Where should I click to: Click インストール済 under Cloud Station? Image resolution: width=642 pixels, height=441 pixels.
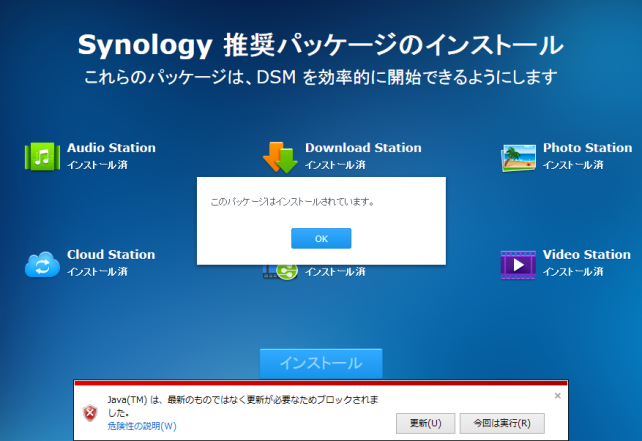tap(97, 272)
